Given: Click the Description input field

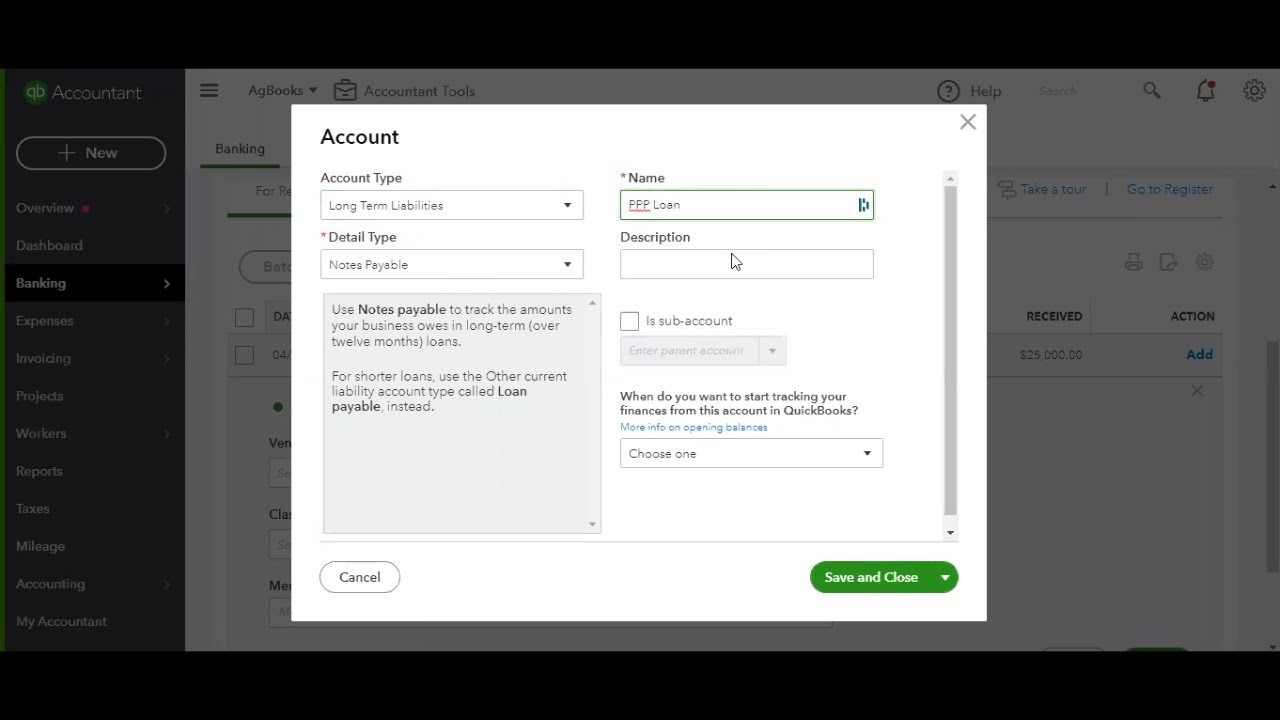Looking at the screenshot, I should click(x=746, y=264).
